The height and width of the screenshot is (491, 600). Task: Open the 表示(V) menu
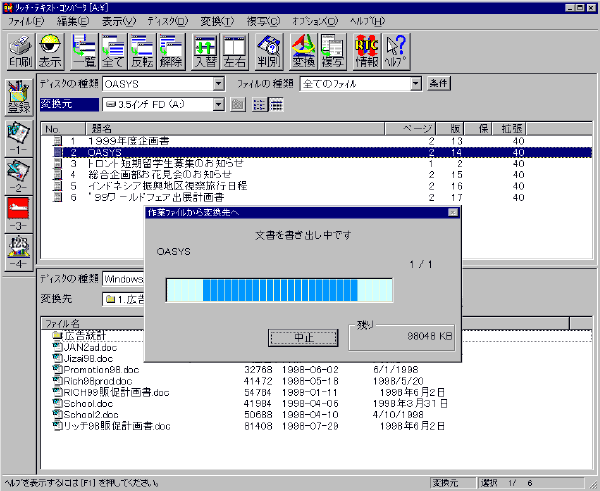point(119,21)
